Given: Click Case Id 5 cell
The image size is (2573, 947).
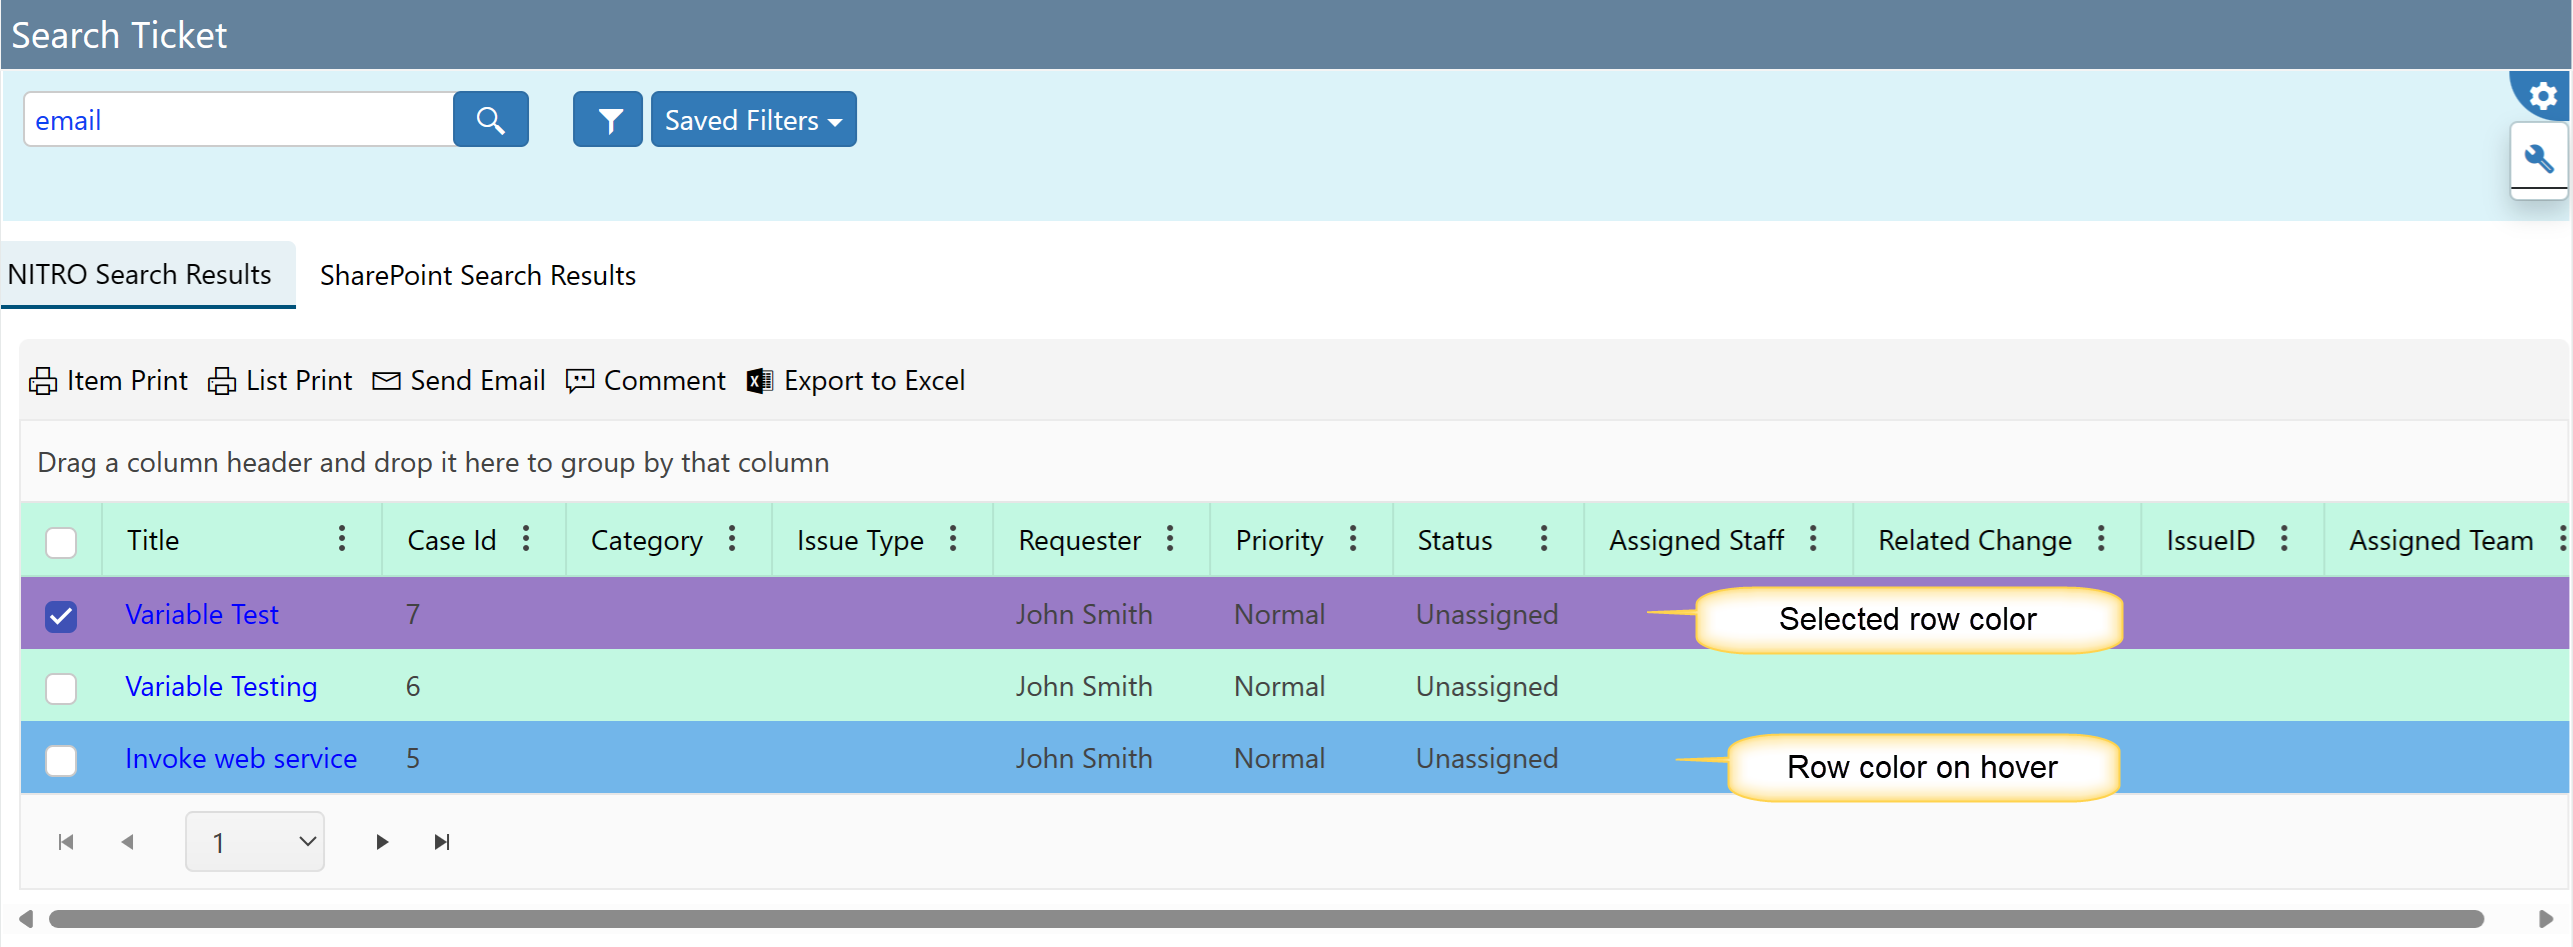Looking at the screenshot, I should [x=413, y=759].
